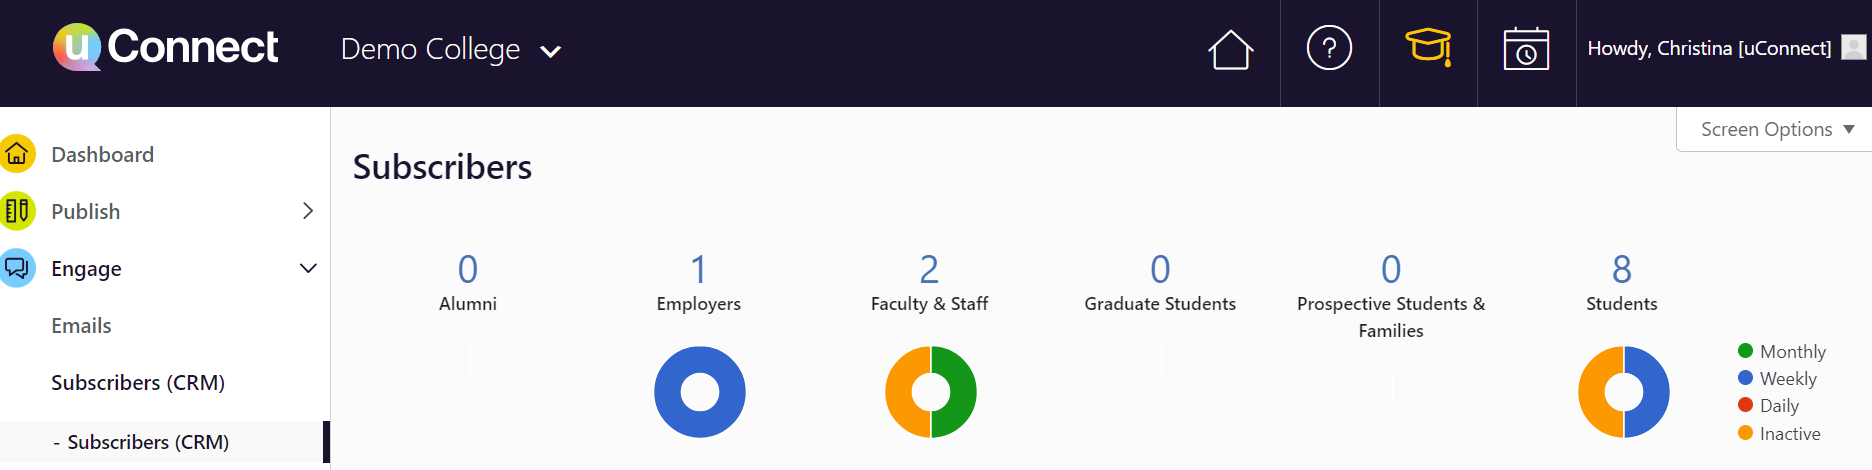
Task: Click the home icon in top bar
Action: click(1230, 50)
